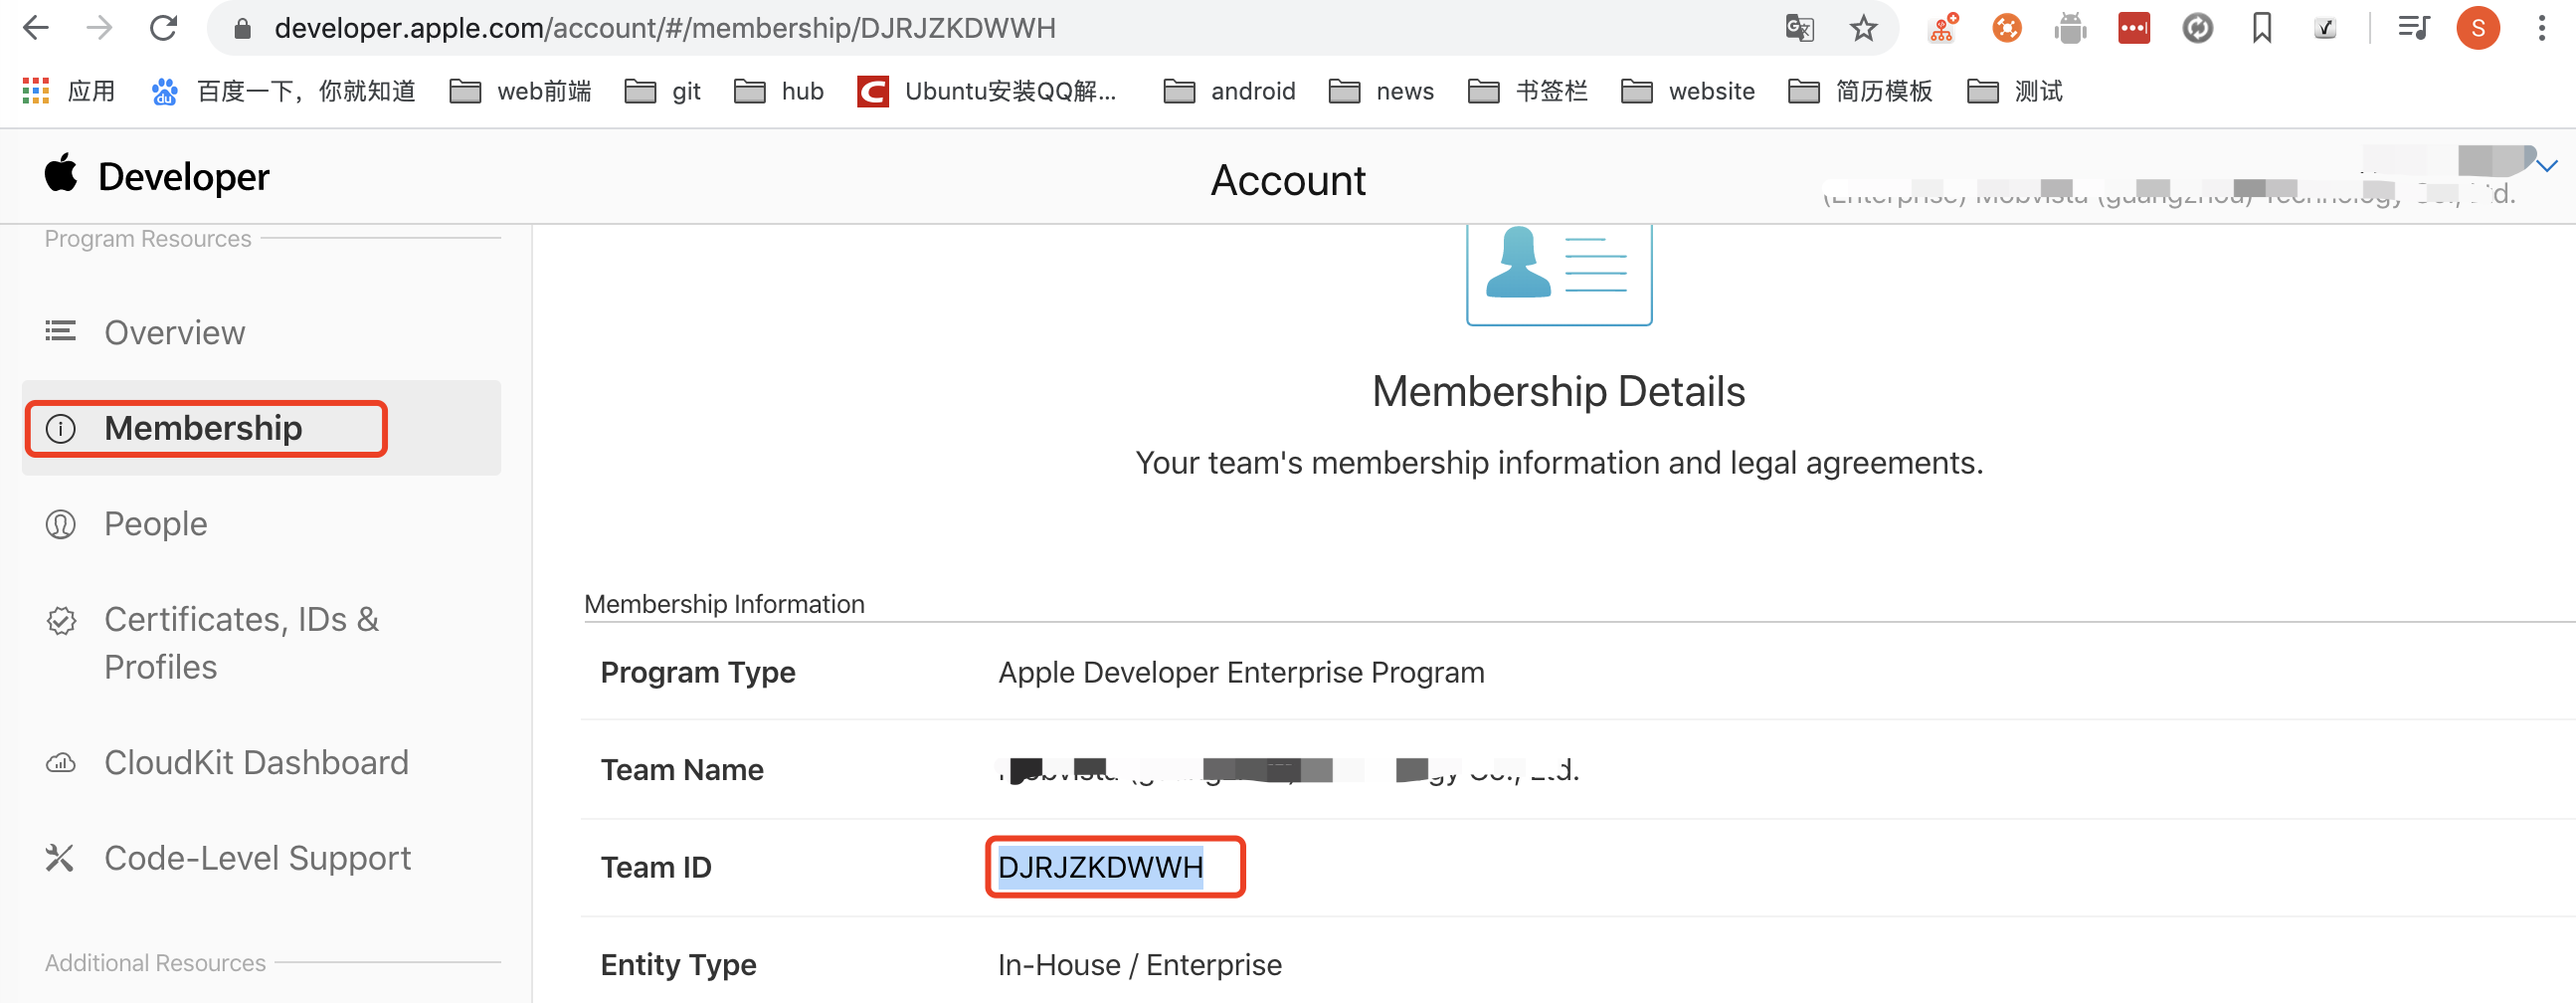Open the Google Translate extension icon
This screenshot has width=2576, height=1003.
tap(1799, 27)
